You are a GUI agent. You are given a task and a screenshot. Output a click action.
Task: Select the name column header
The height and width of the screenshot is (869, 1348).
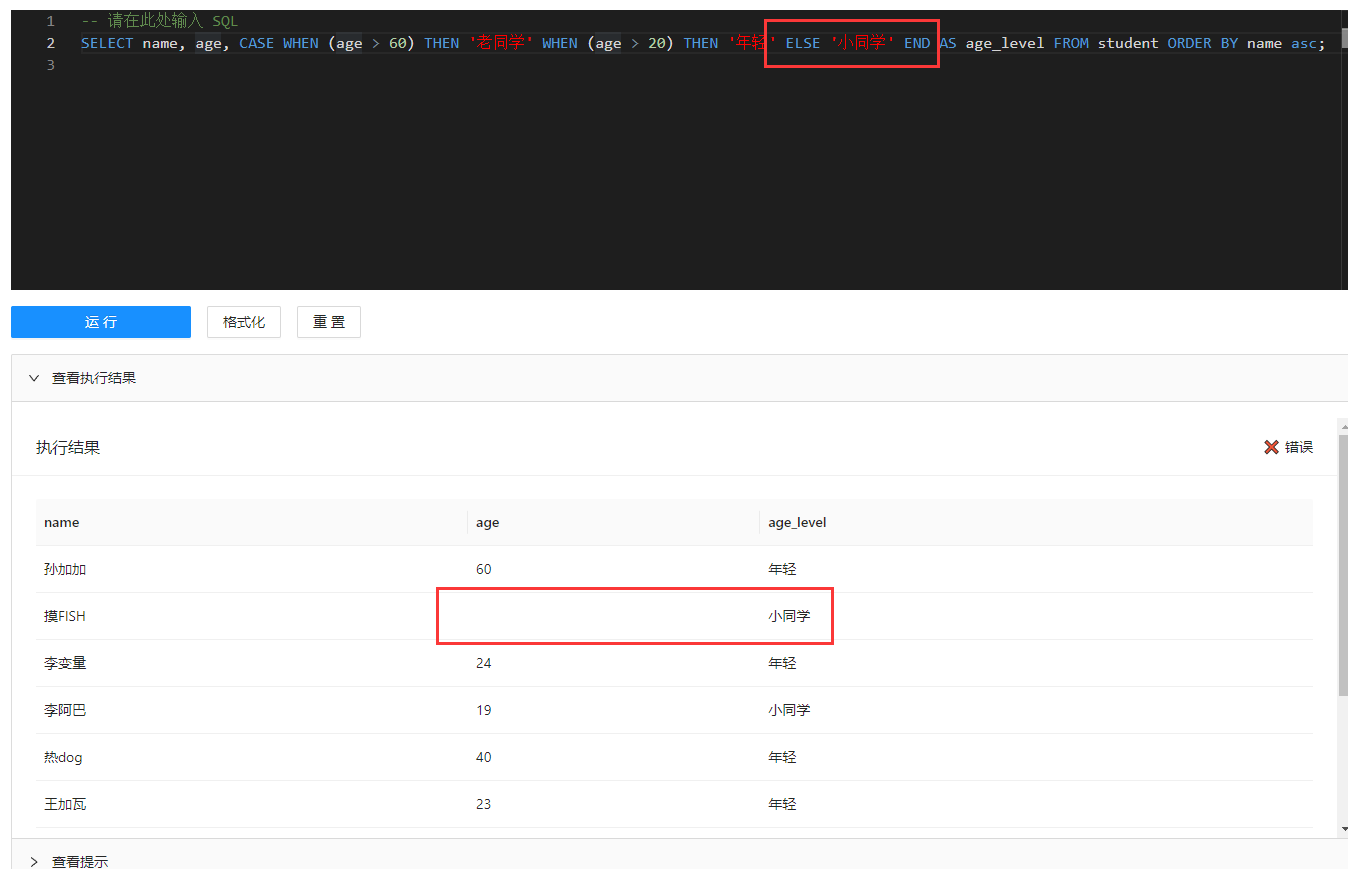pos(61,522)
